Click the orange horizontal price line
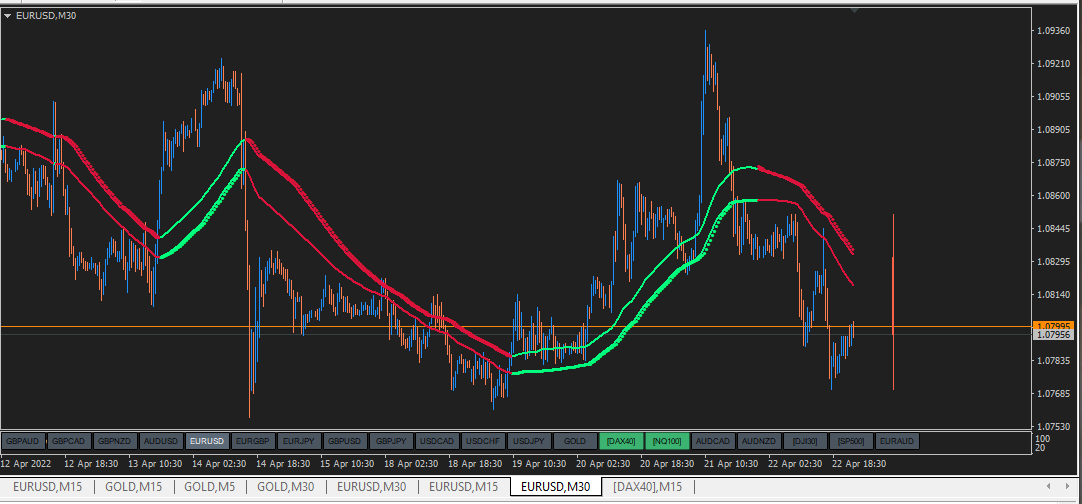1082x504 pixels. [515, 326]
